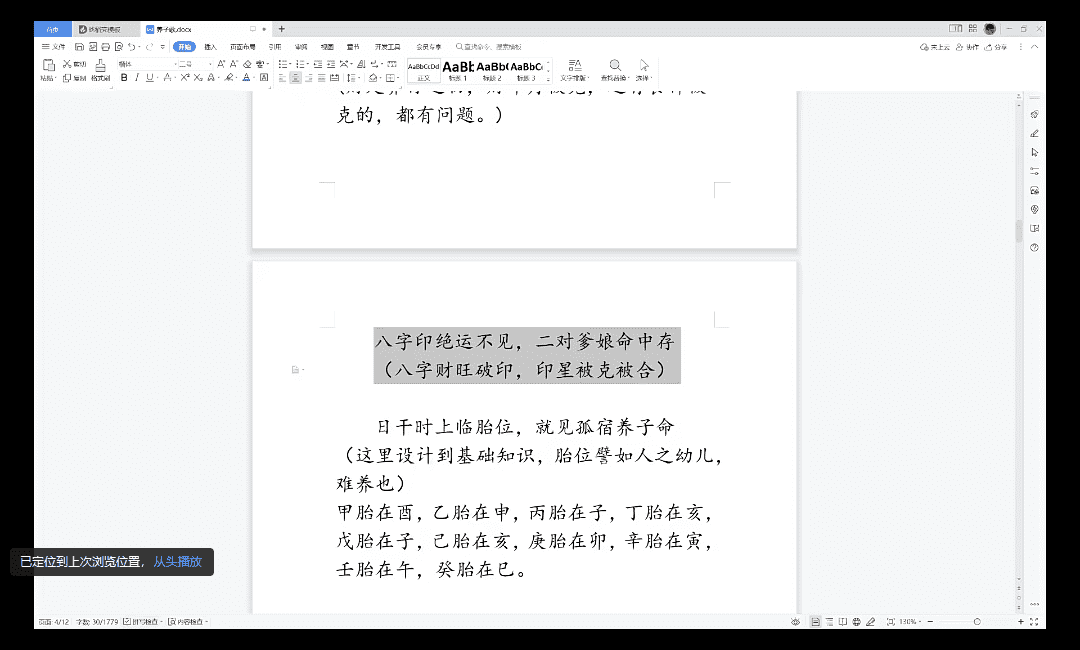Center-align the paragraph
Viewport: 1080px width, 650px height.
(x=295, y=78)
